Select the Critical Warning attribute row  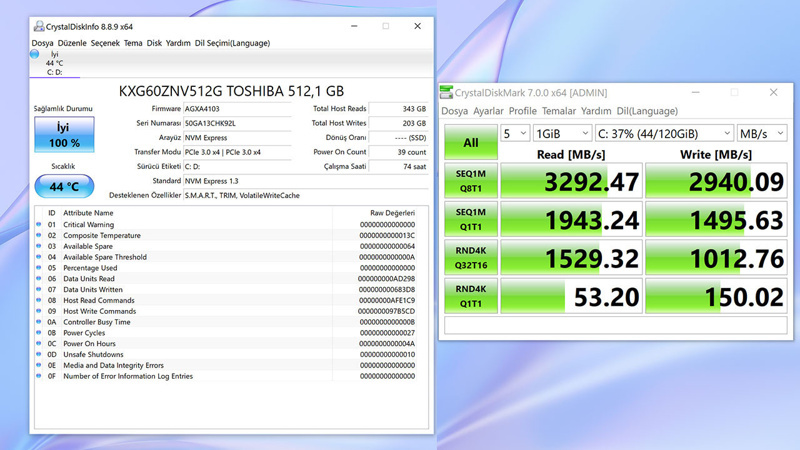(226, 224)
